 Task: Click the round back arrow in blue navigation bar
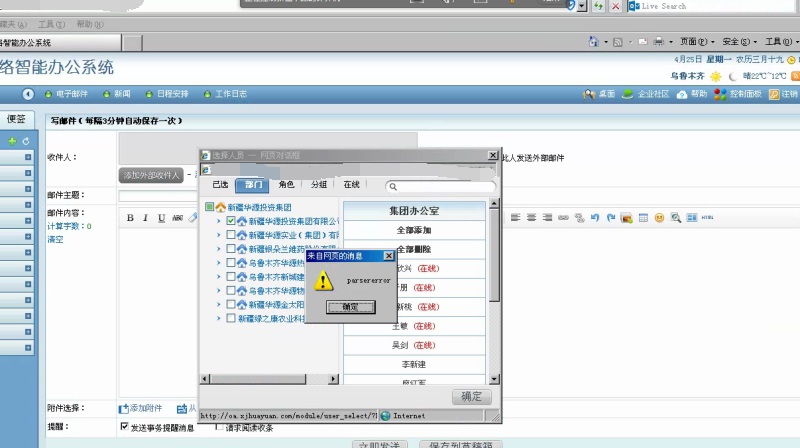tap(28, 94)
